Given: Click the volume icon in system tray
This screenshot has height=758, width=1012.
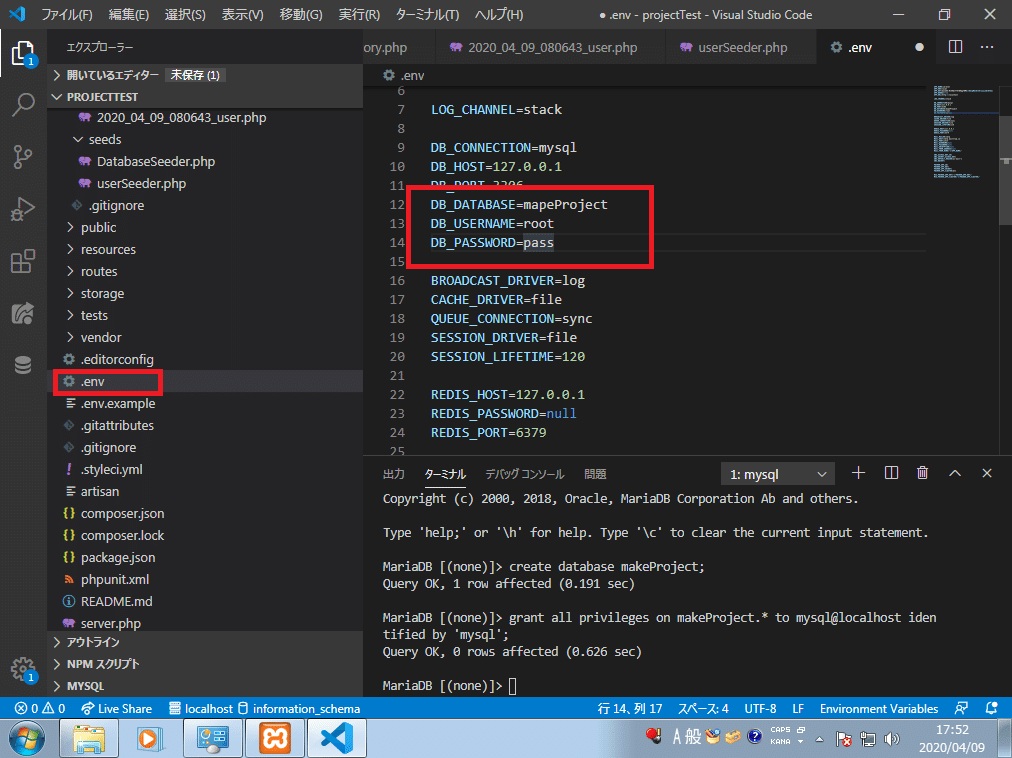Looking at the screenshot, I should pos(891,739).
